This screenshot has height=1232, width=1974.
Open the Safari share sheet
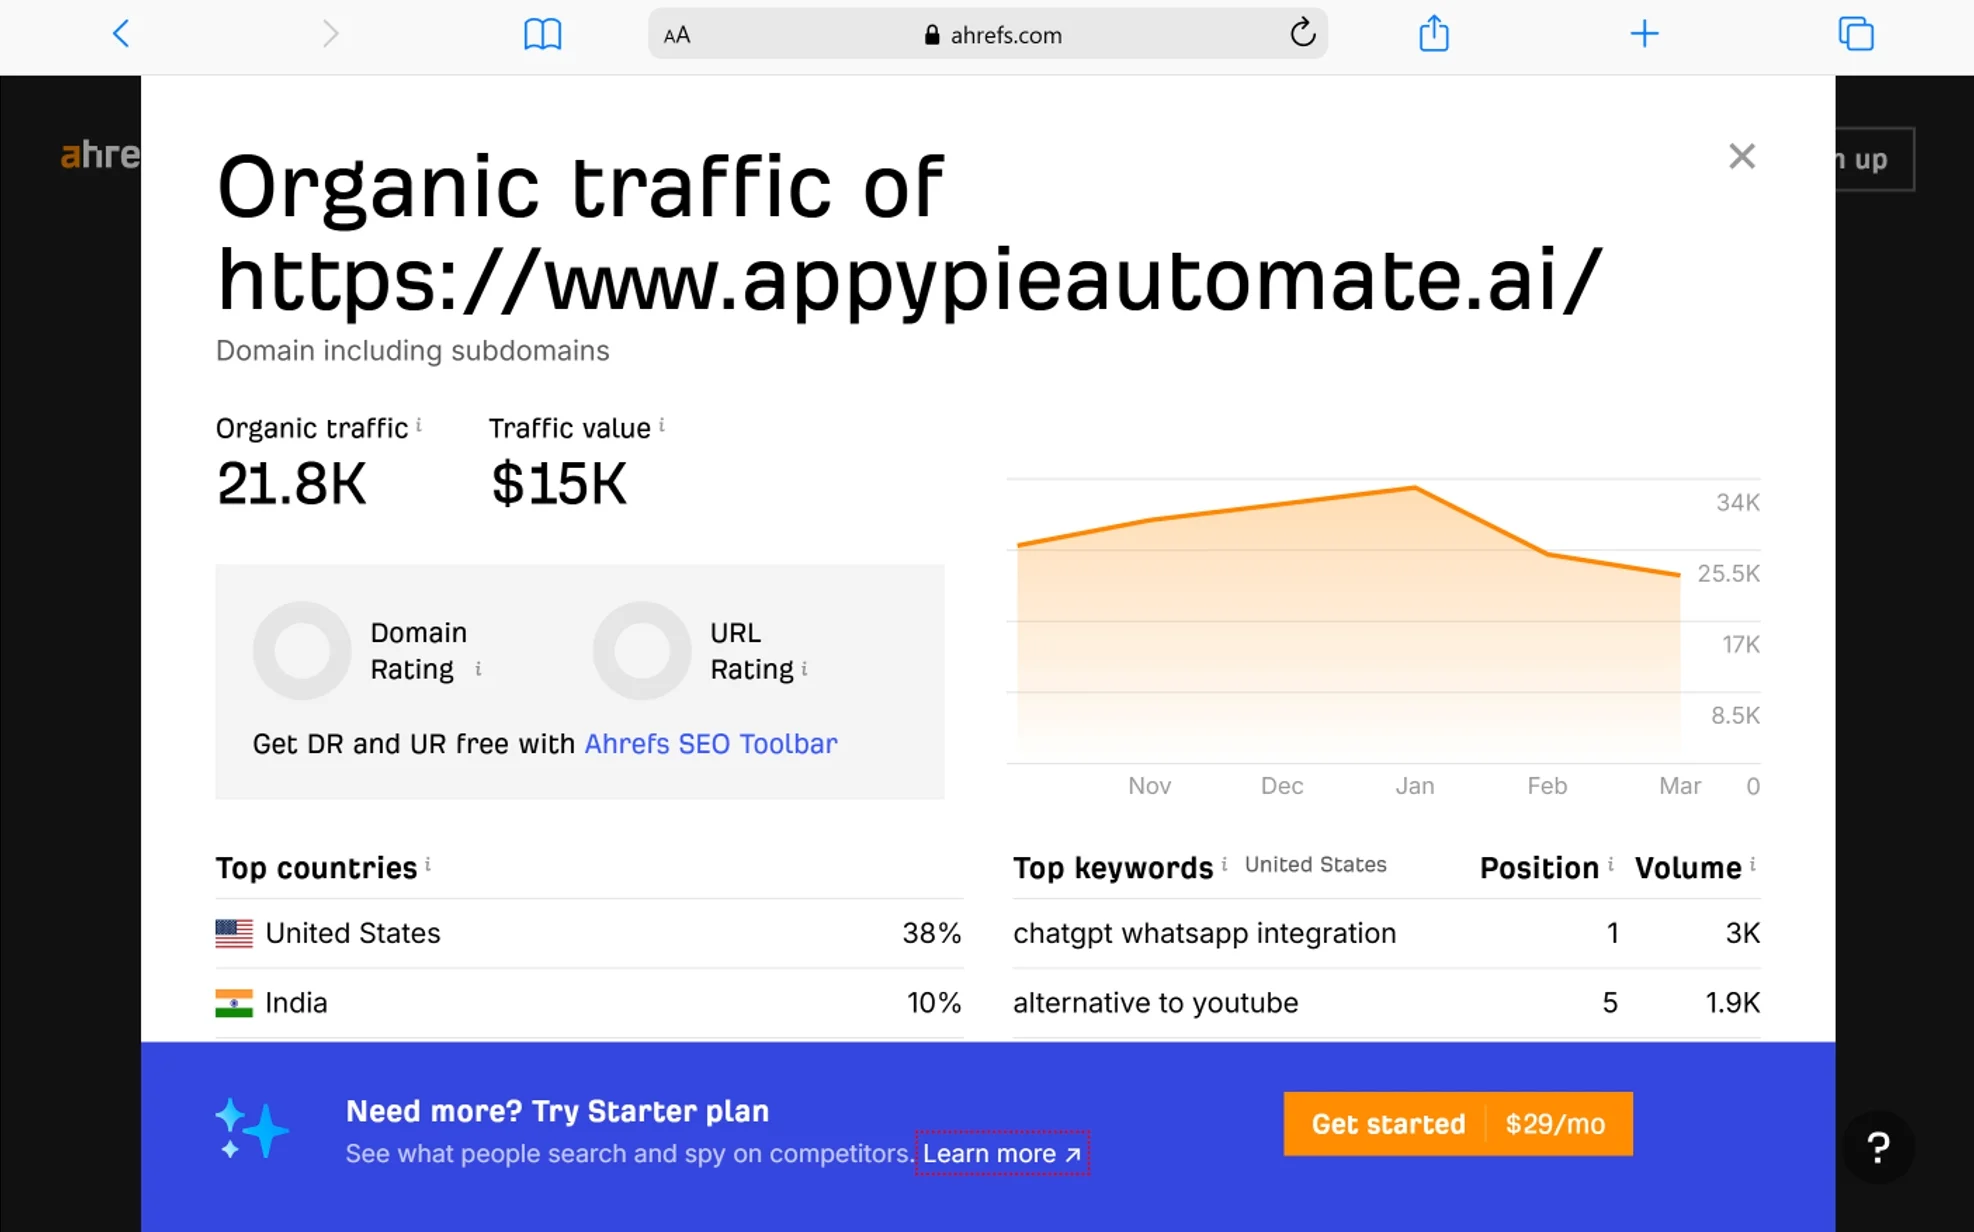coord(1433,33)
